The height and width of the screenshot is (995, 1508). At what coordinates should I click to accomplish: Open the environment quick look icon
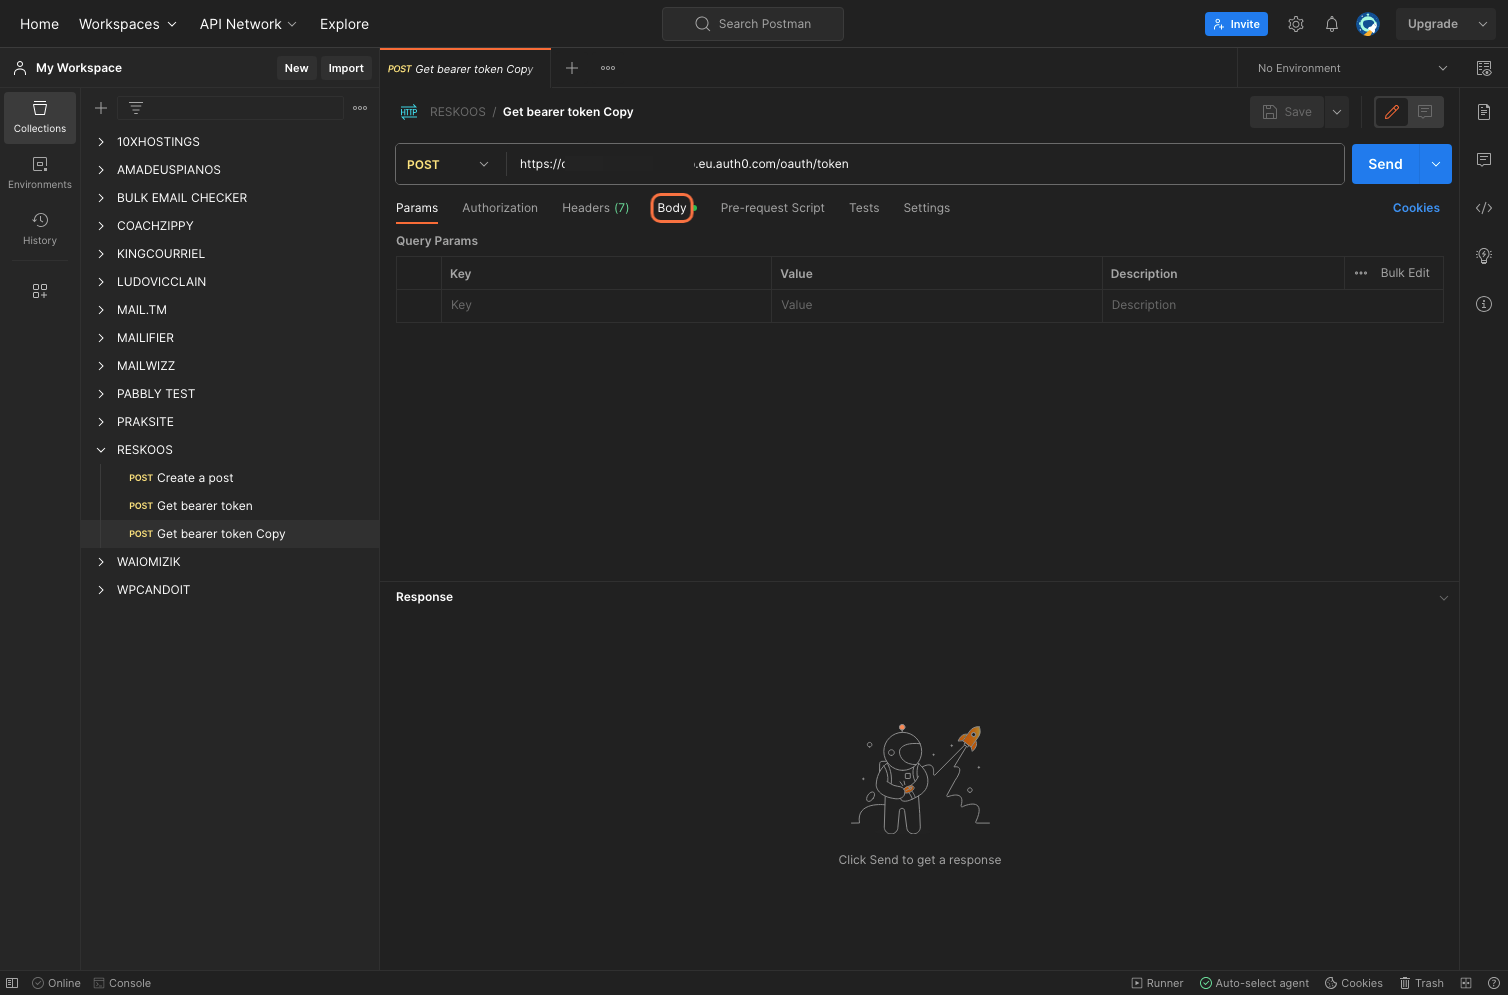pyautogui.click(x=1484, y=68)
